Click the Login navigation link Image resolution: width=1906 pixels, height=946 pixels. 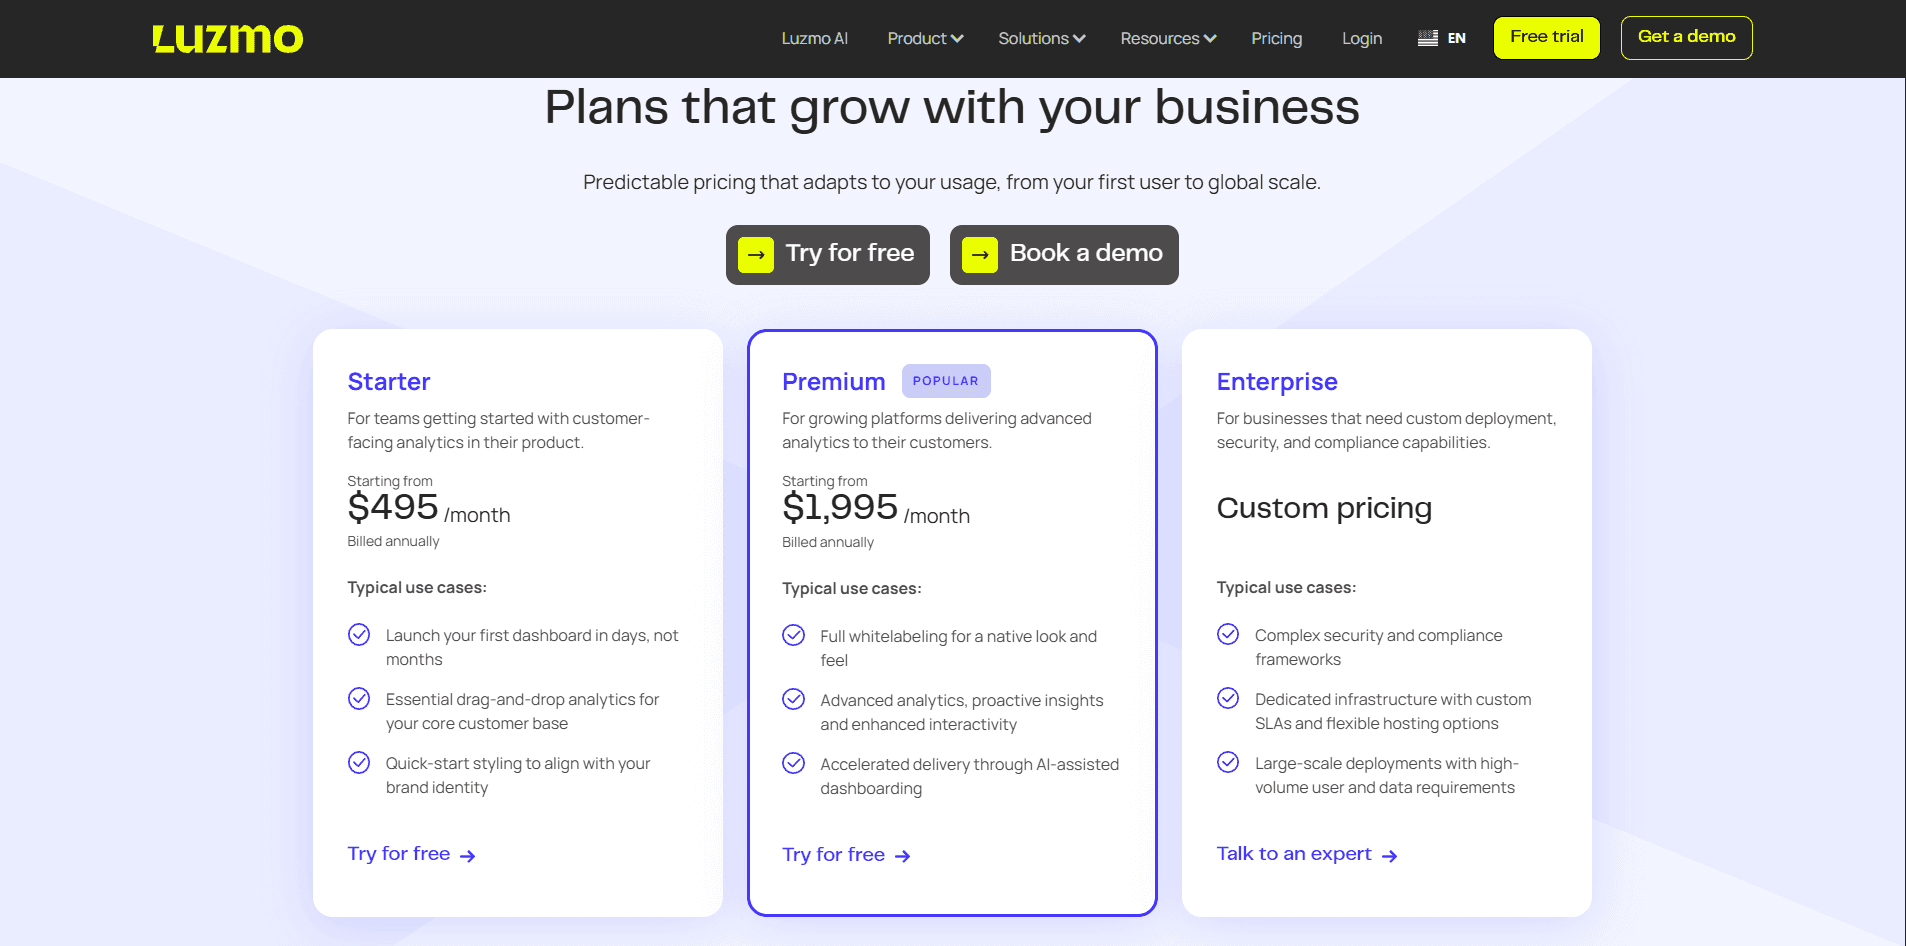(x=1361, y=38)
